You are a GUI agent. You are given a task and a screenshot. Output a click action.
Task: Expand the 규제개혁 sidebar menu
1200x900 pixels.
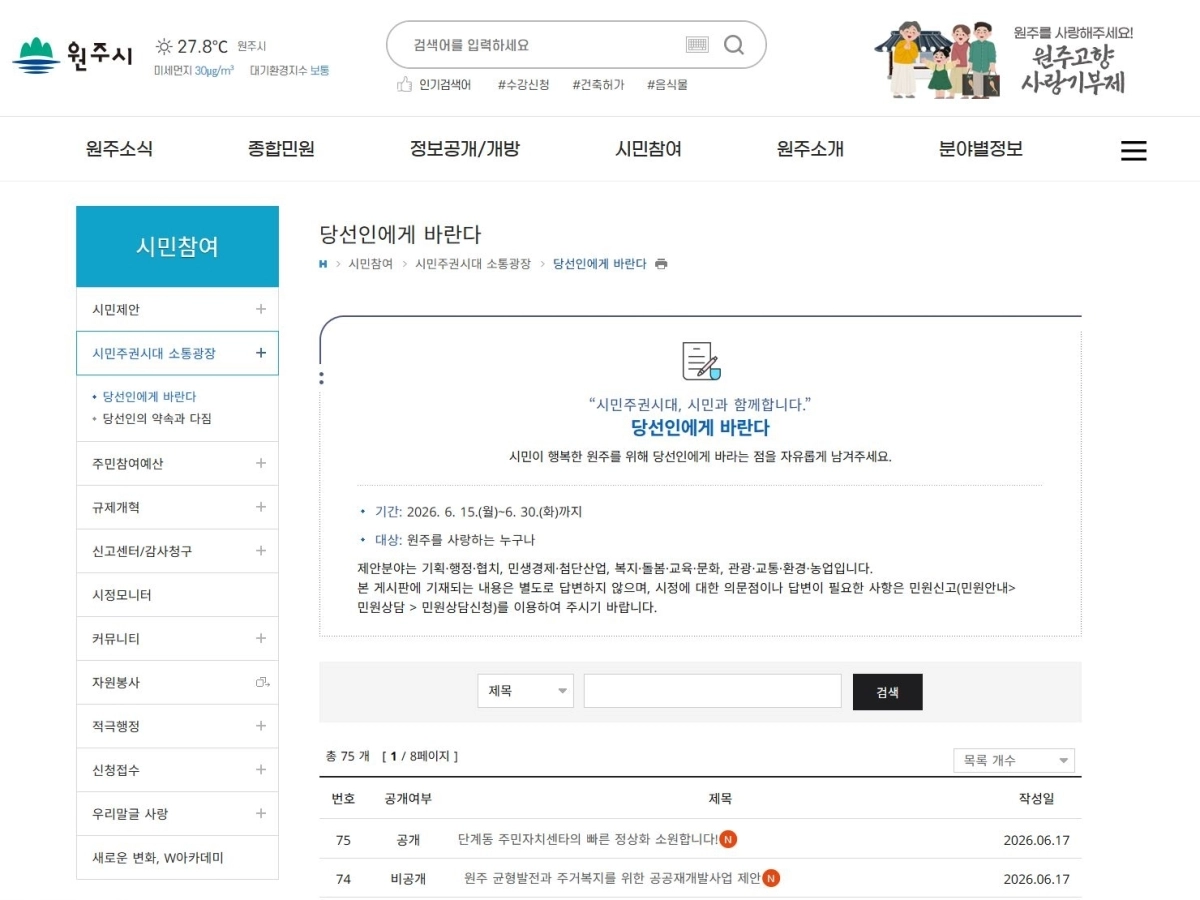pyautogui.click(x=261, y=507)
